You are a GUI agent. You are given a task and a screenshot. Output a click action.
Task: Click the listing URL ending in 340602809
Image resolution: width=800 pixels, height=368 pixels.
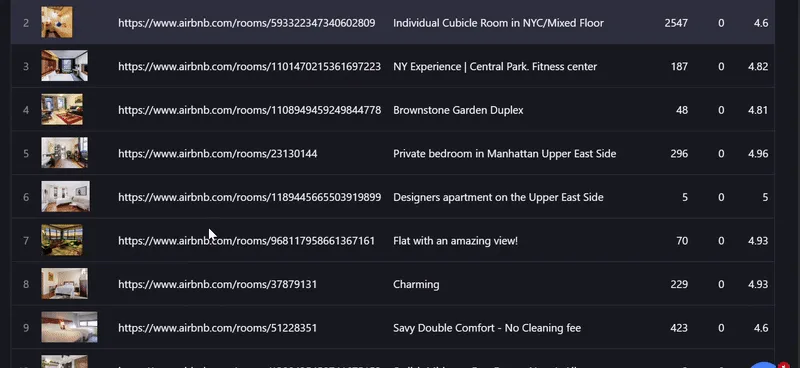[x=246, y=23]
